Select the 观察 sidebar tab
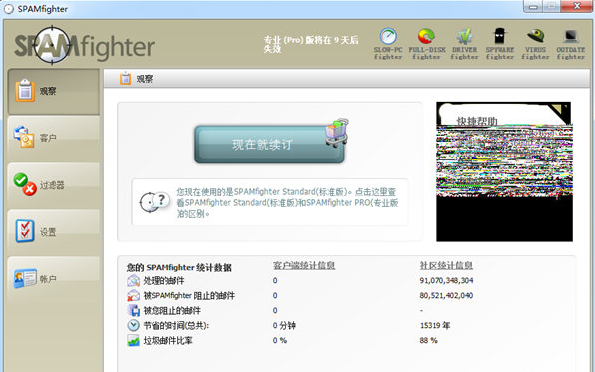Image resolution: width=595 pixels, height=372 pixels. 54,91
